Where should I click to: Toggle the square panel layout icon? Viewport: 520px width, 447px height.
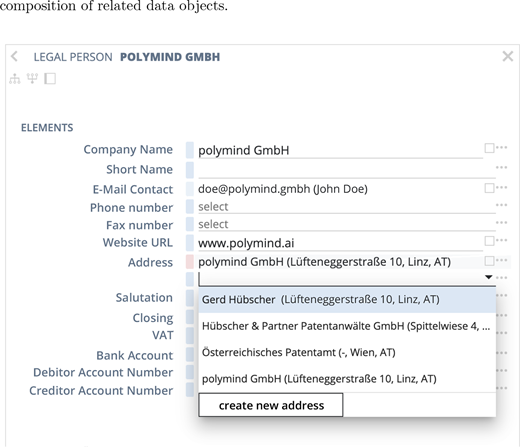click(x=50, y=79)
